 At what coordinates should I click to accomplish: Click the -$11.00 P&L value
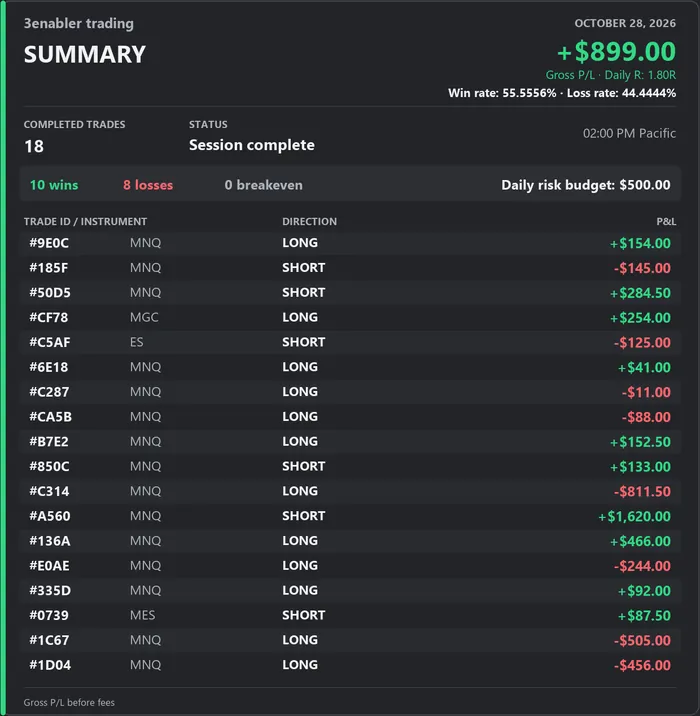click(x=646, y=392)
